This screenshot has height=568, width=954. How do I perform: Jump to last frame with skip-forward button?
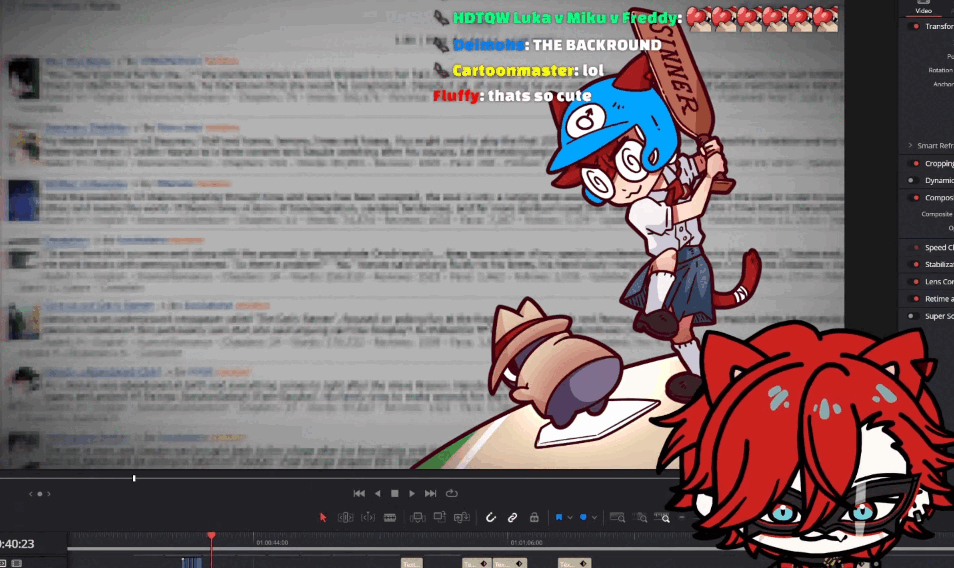[430, 493]
